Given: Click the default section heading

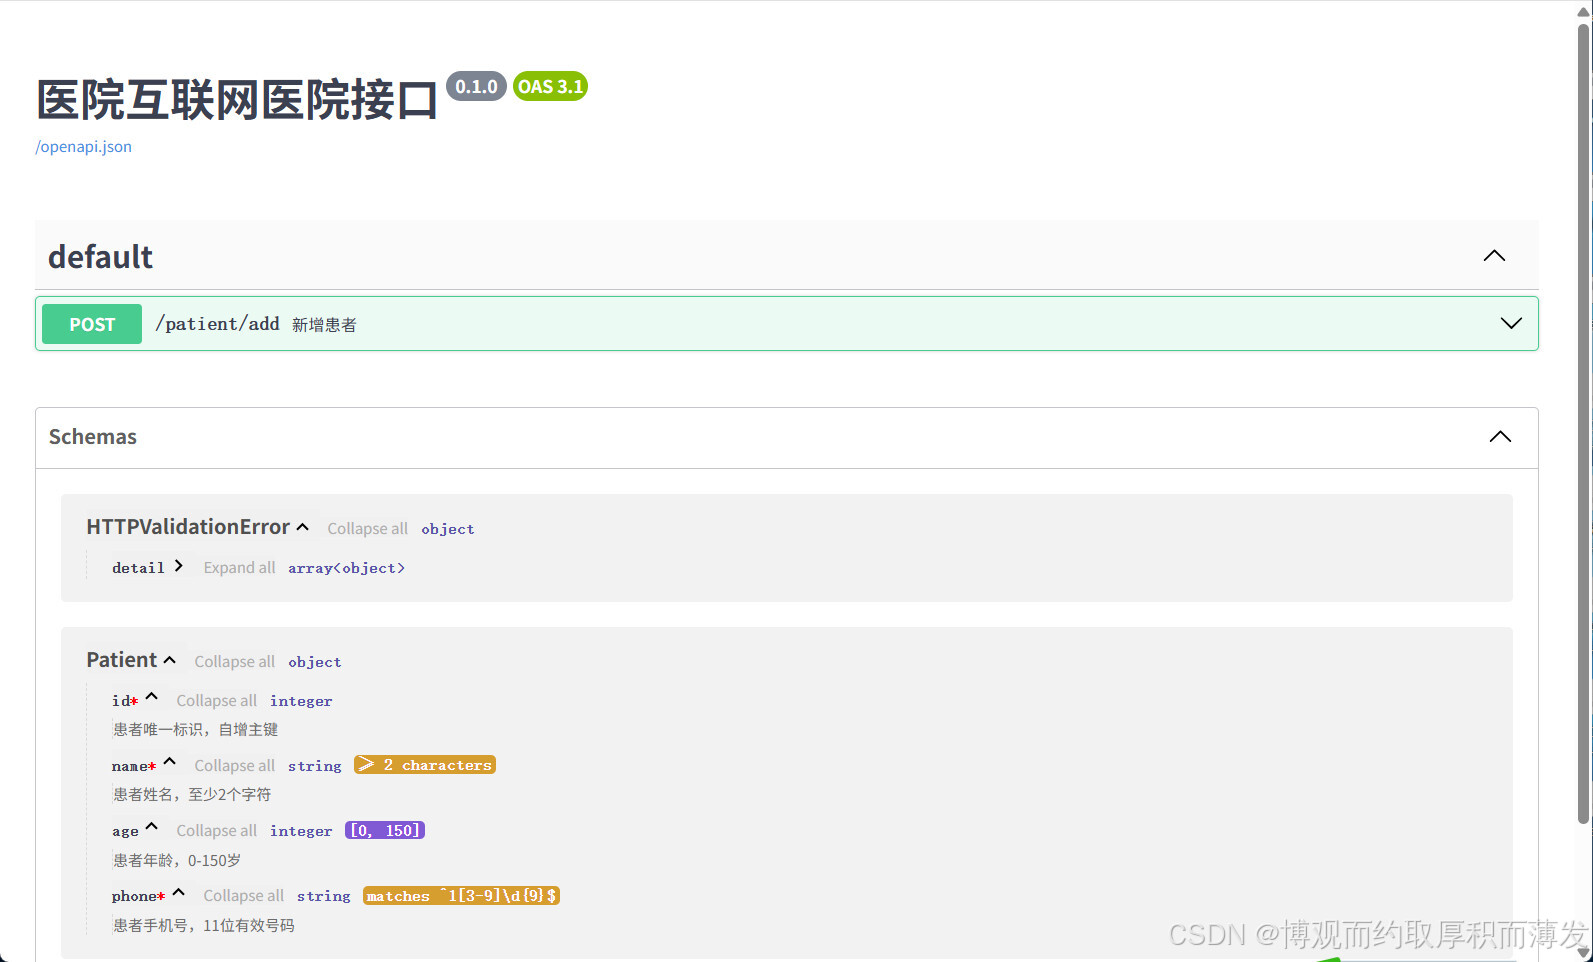Looking at the screenshot, I should 100,257.
